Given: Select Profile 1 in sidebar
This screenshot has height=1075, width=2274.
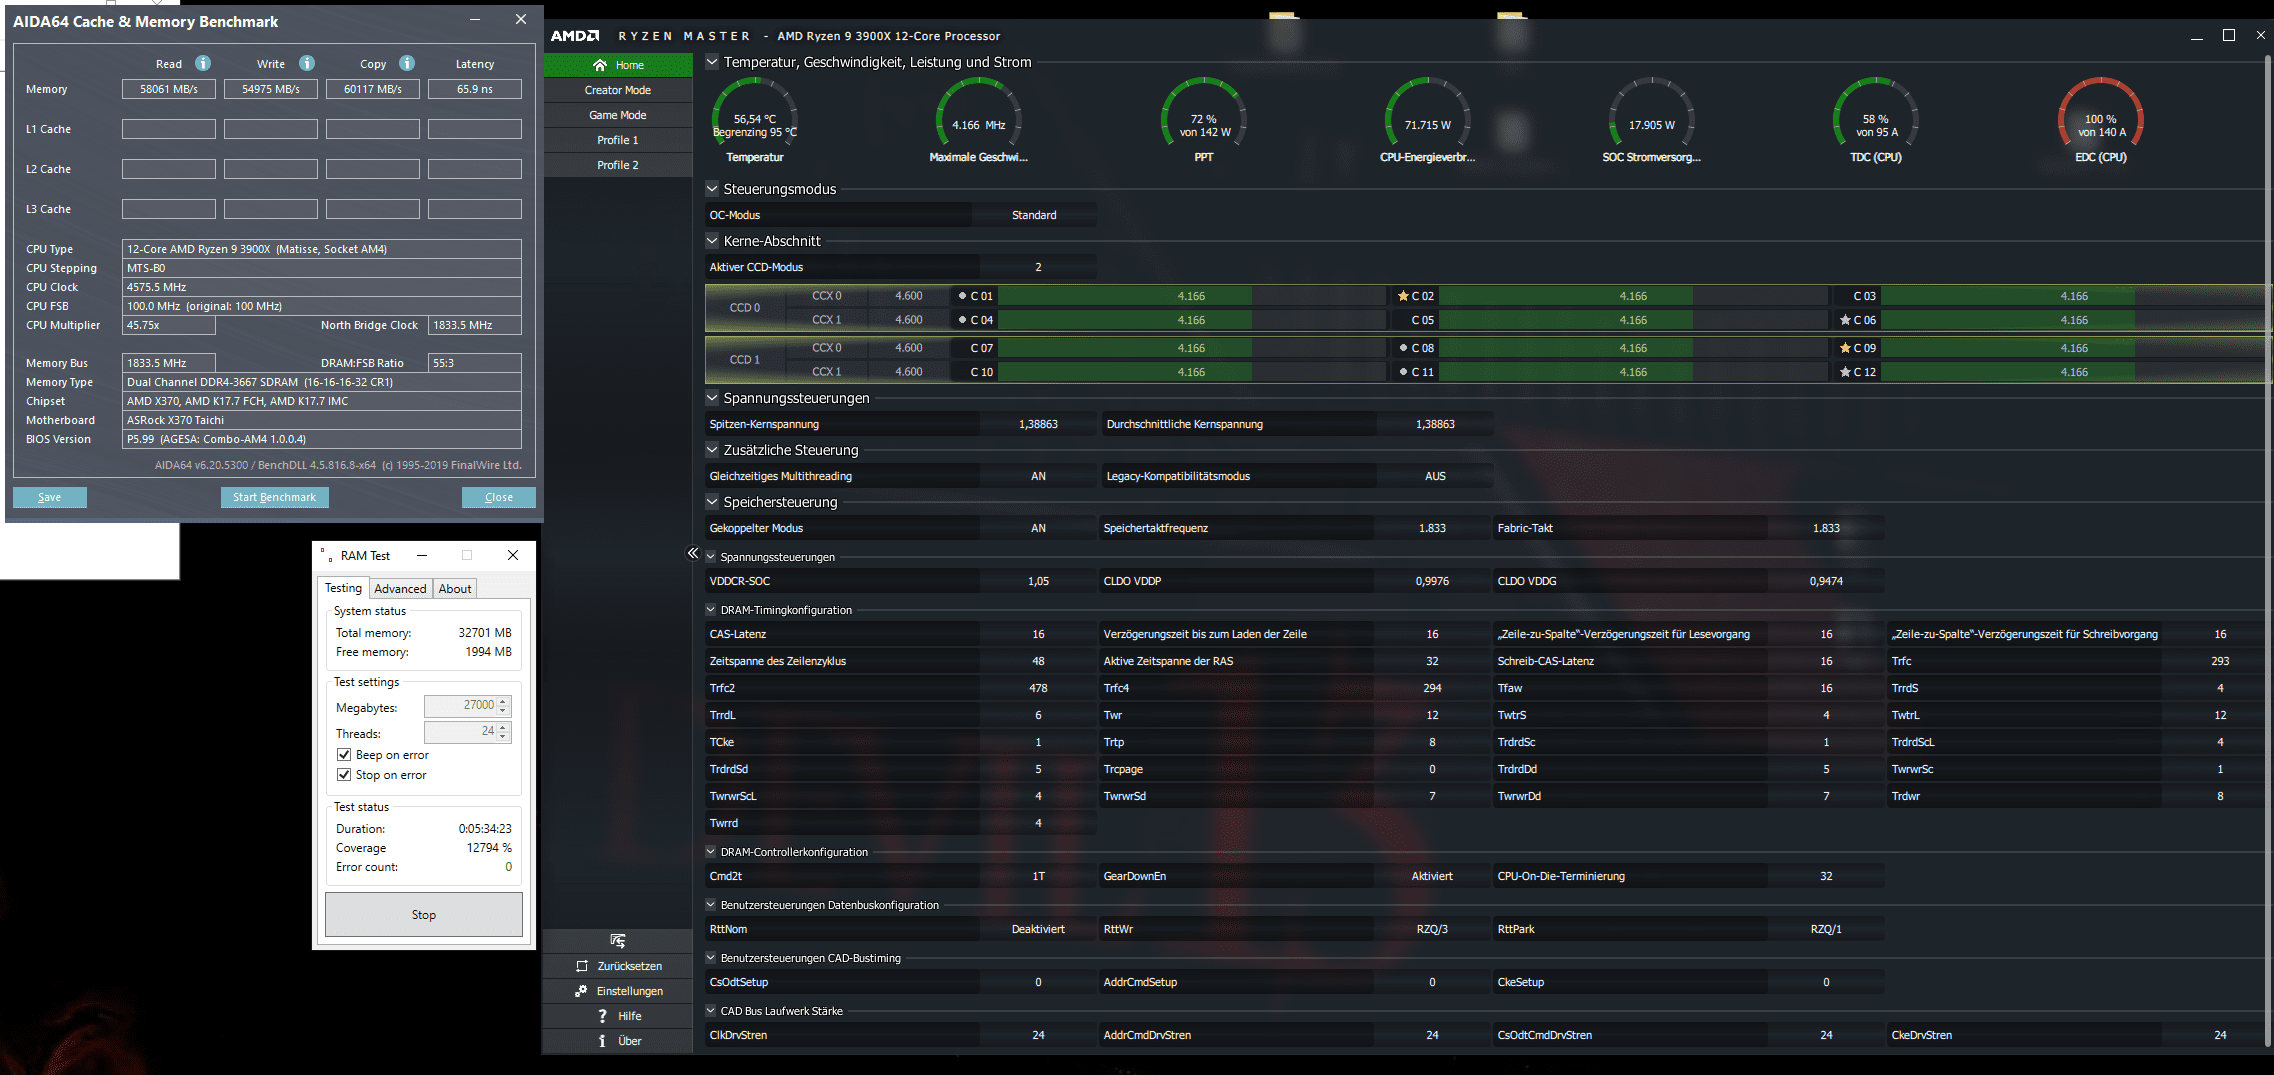Looking at the screenshot, I should click(618, 140).
